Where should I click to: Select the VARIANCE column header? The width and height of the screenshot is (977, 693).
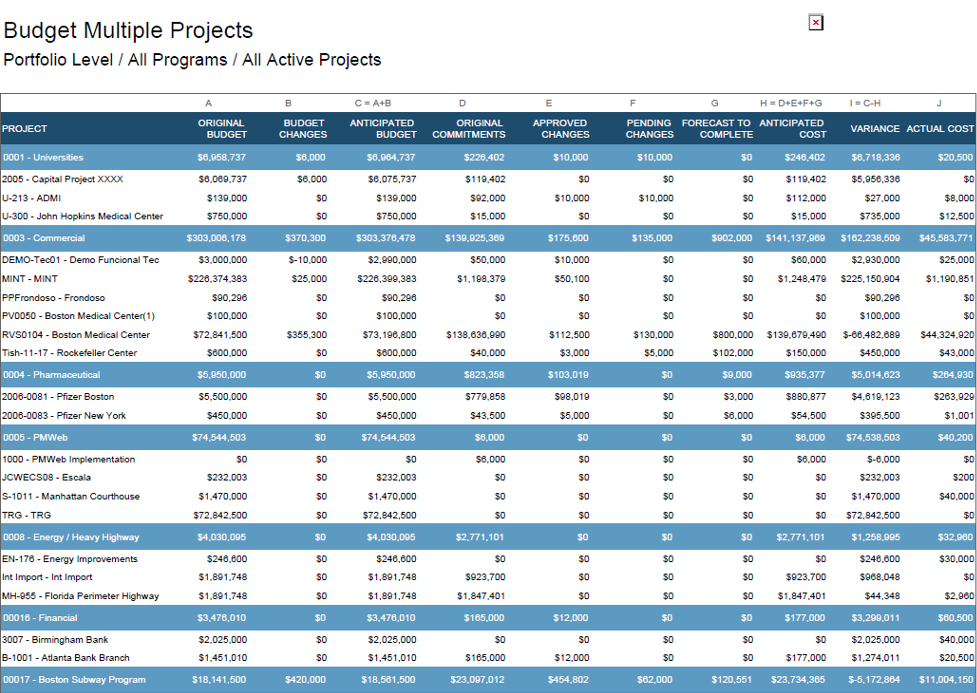pos(875,129)
